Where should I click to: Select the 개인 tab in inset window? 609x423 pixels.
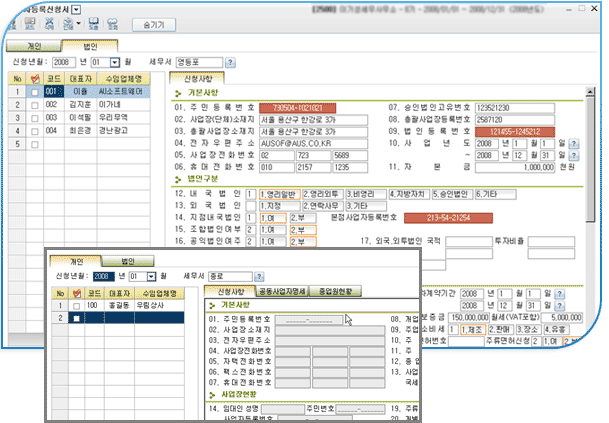(x=76, y=261)
